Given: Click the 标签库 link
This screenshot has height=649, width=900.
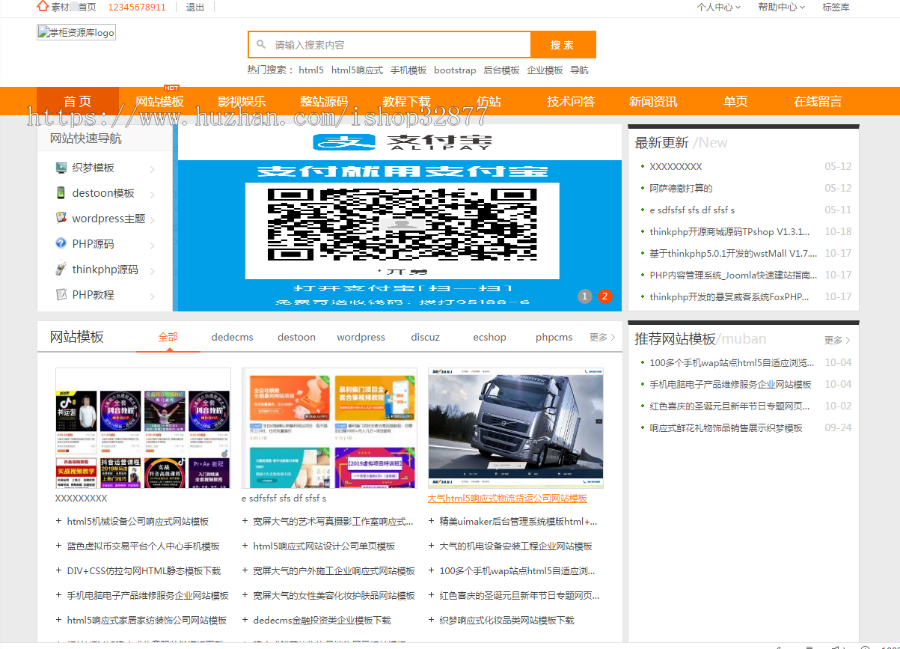Looking at the screenshot, I should coord(835,7).
